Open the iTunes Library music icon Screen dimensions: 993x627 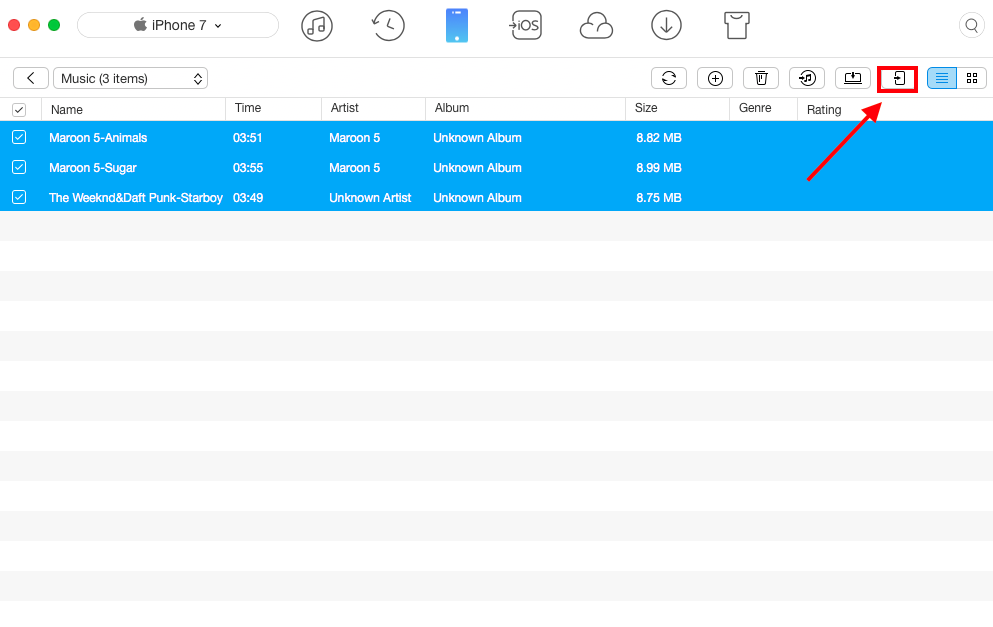(317, 26)
